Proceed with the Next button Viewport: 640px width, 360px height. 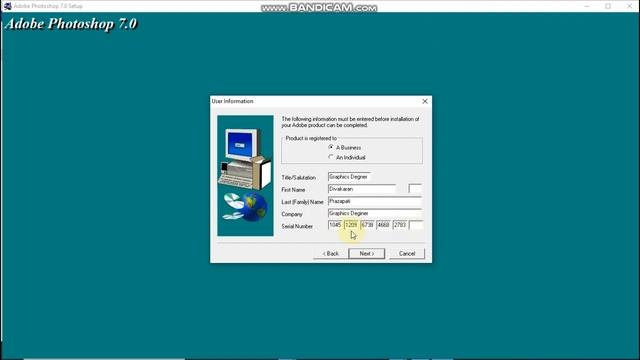(367, 253)
